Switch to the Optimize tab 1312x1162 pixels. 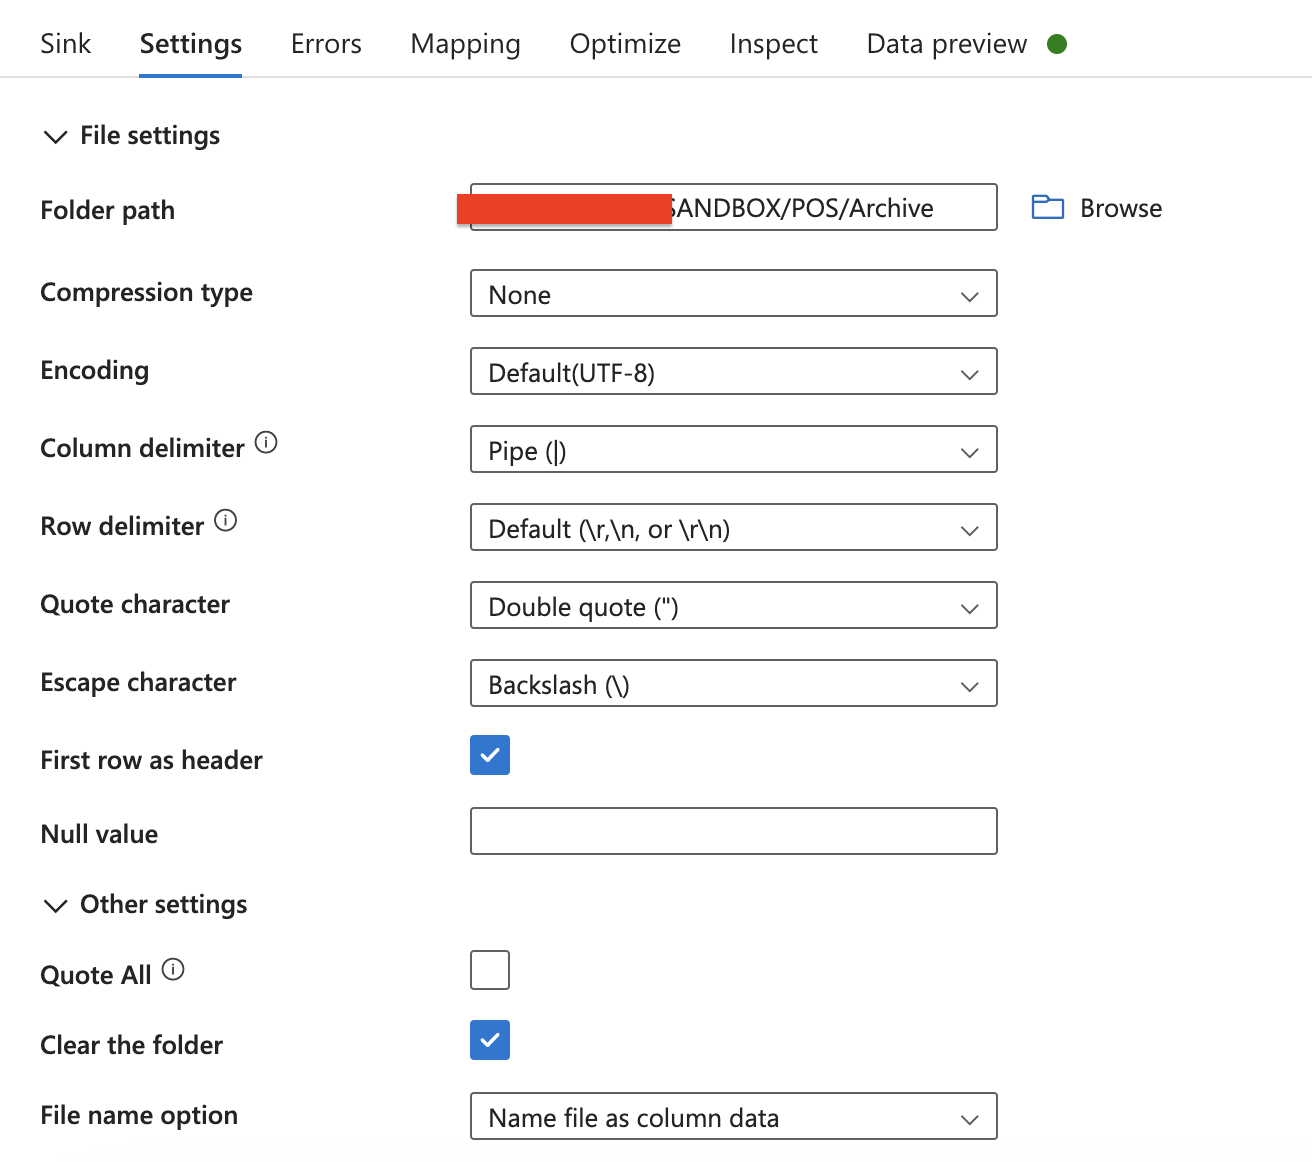click(625, 44)
